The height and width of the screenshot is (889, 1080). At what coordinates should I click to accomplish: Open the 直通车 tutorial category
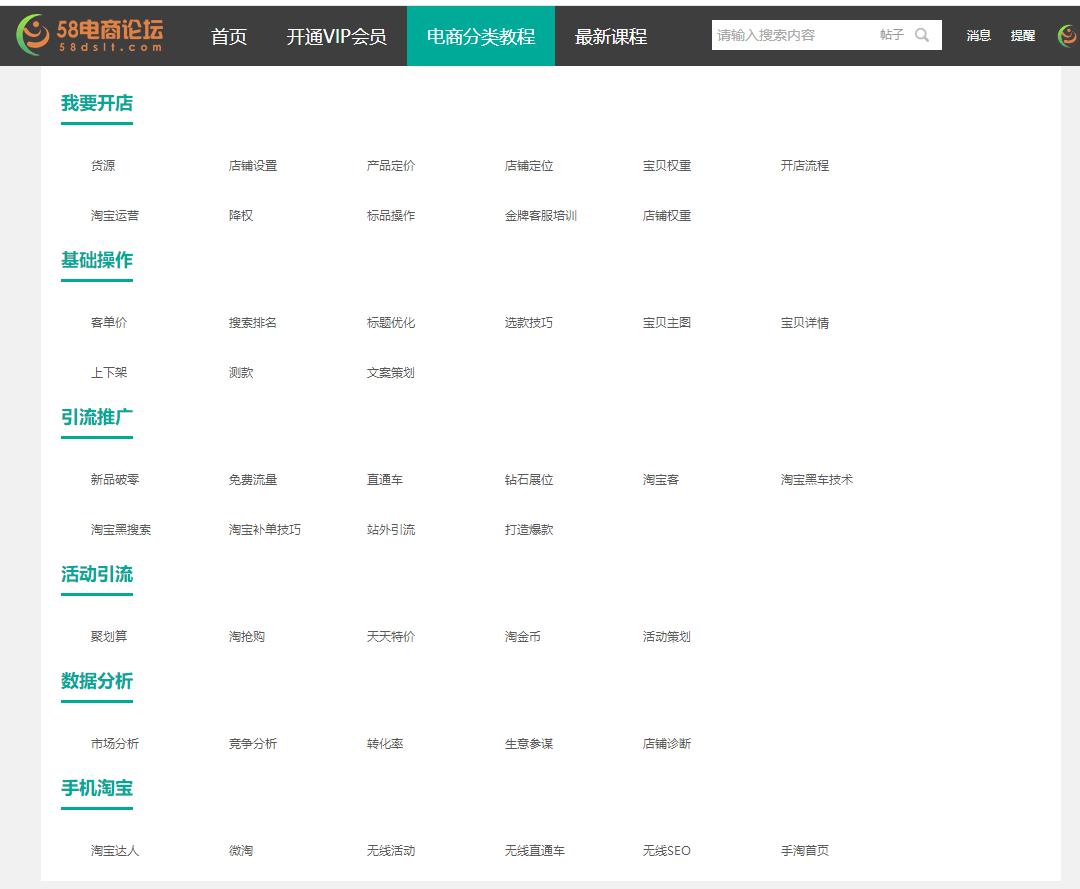[384, 480]
